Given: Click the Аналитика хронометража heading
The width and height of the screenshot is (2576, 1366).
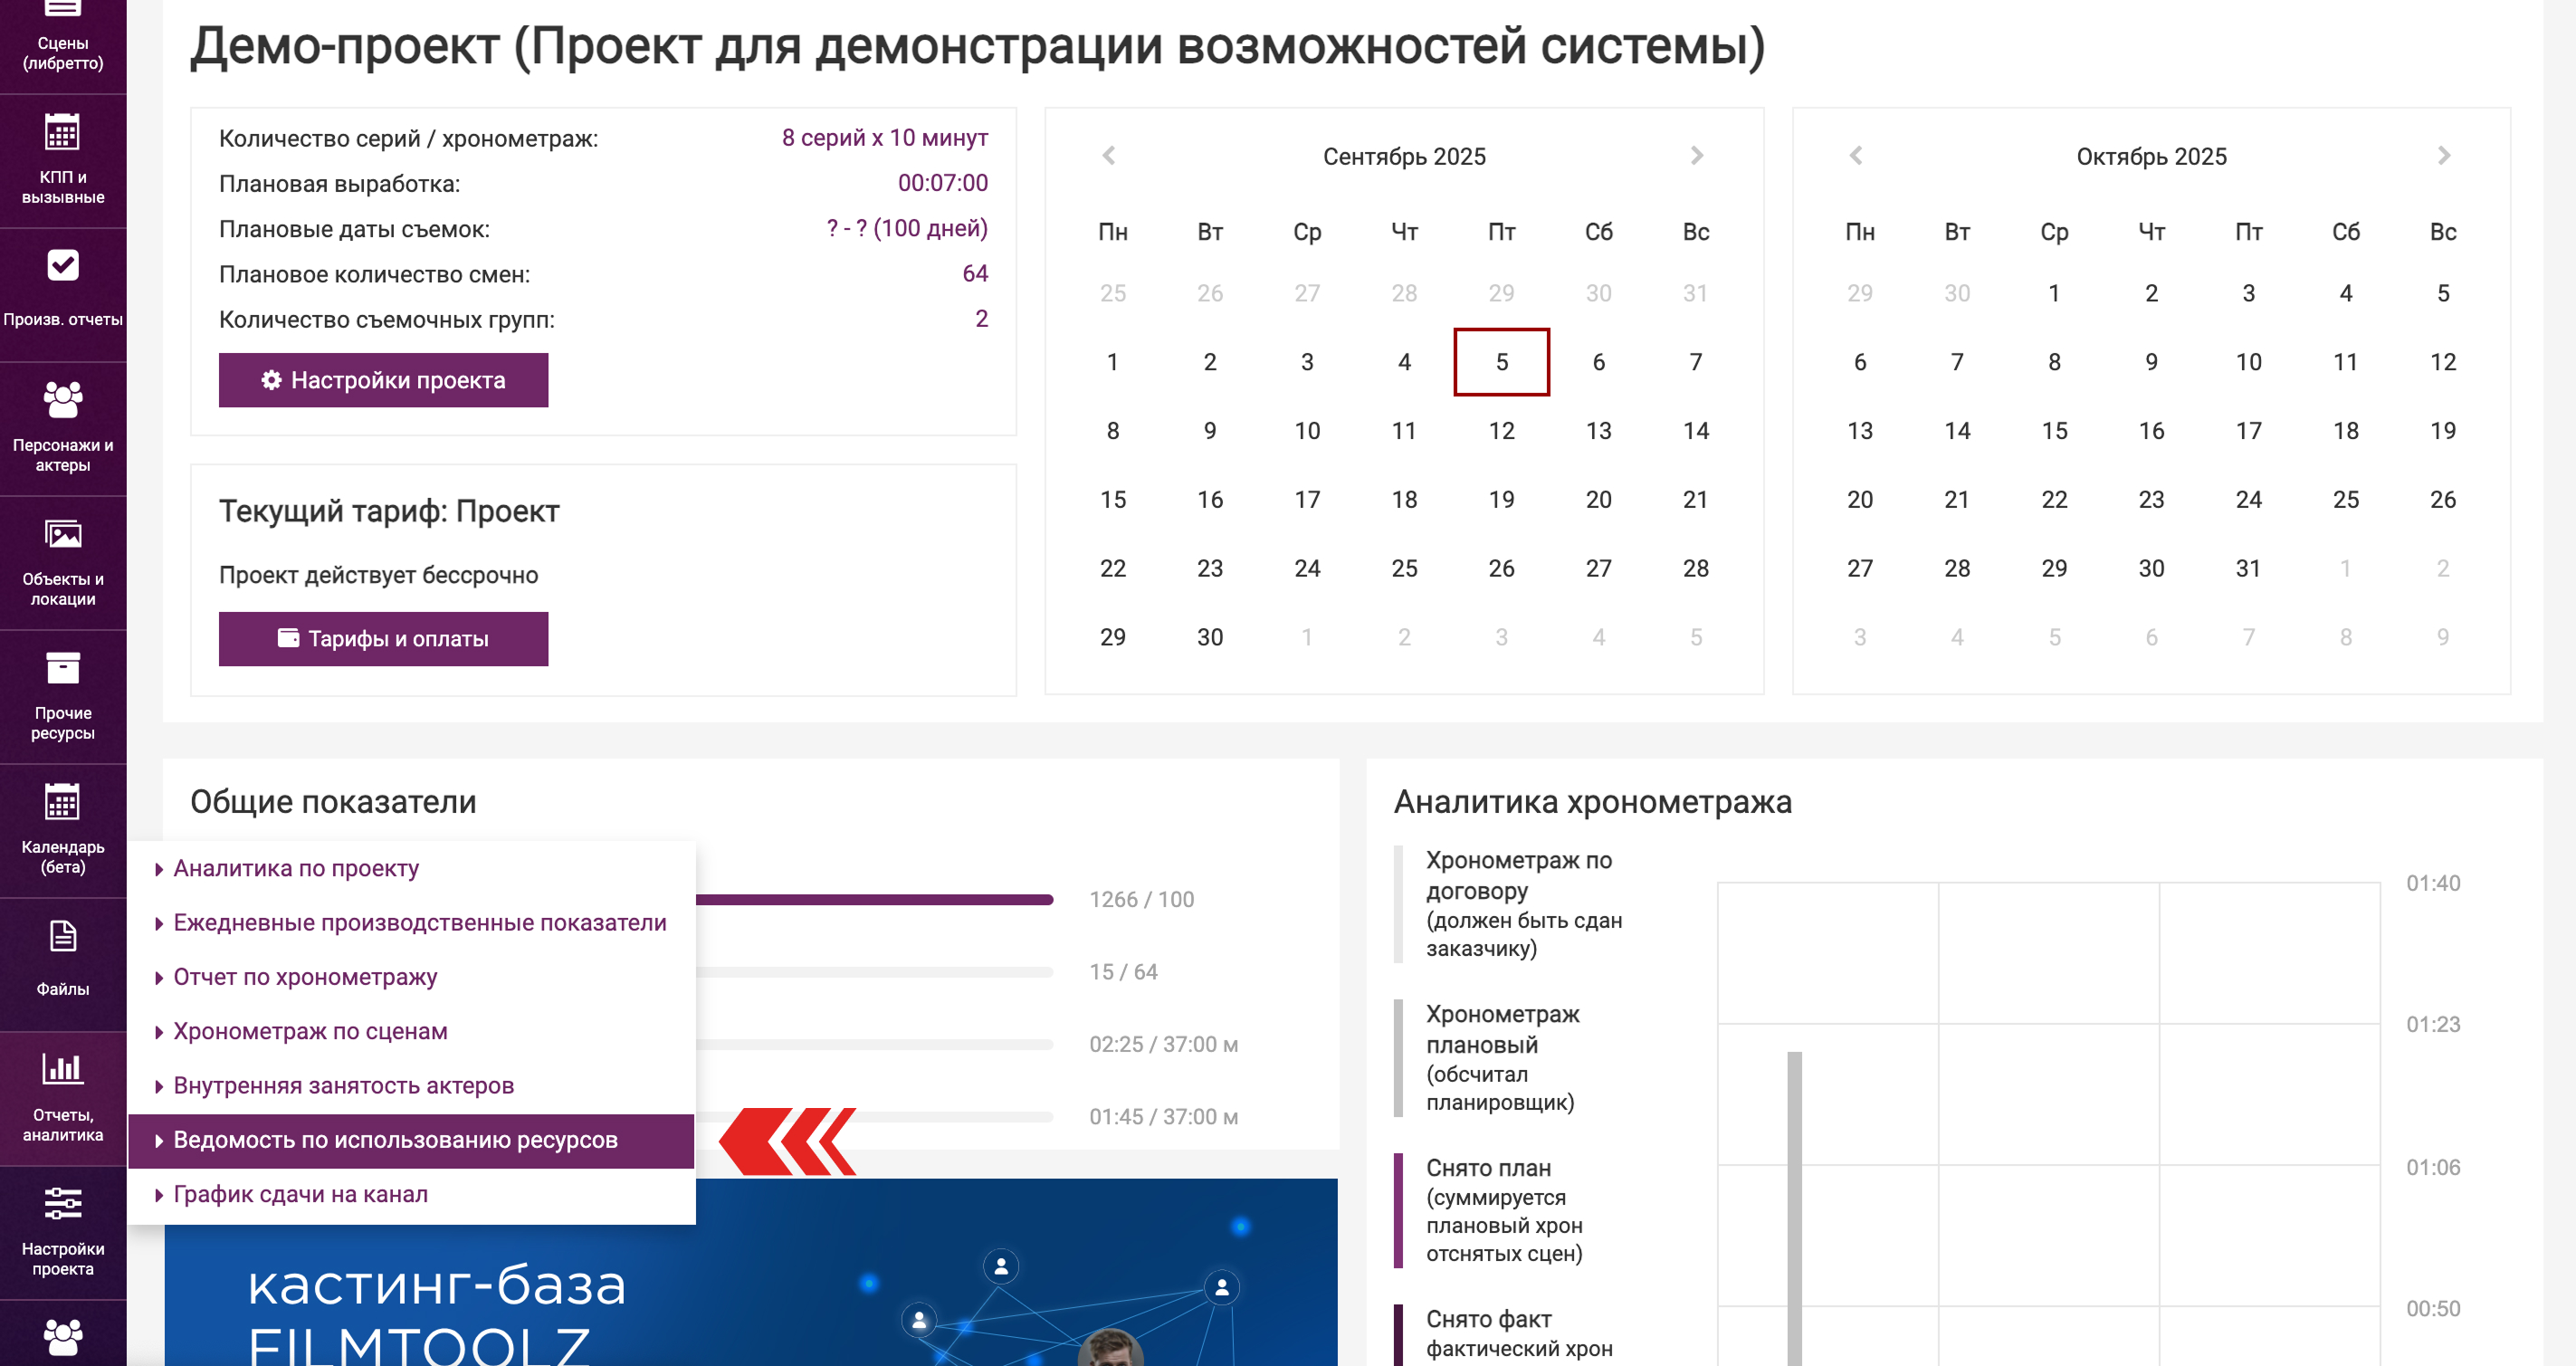Looking at the screenshot, I should coord(1592,802).
